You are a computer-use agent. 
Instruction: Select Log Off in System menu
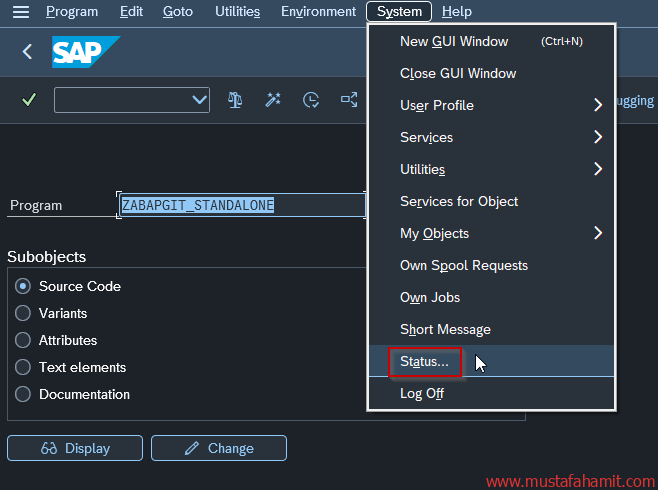click(x=421, y=393)
